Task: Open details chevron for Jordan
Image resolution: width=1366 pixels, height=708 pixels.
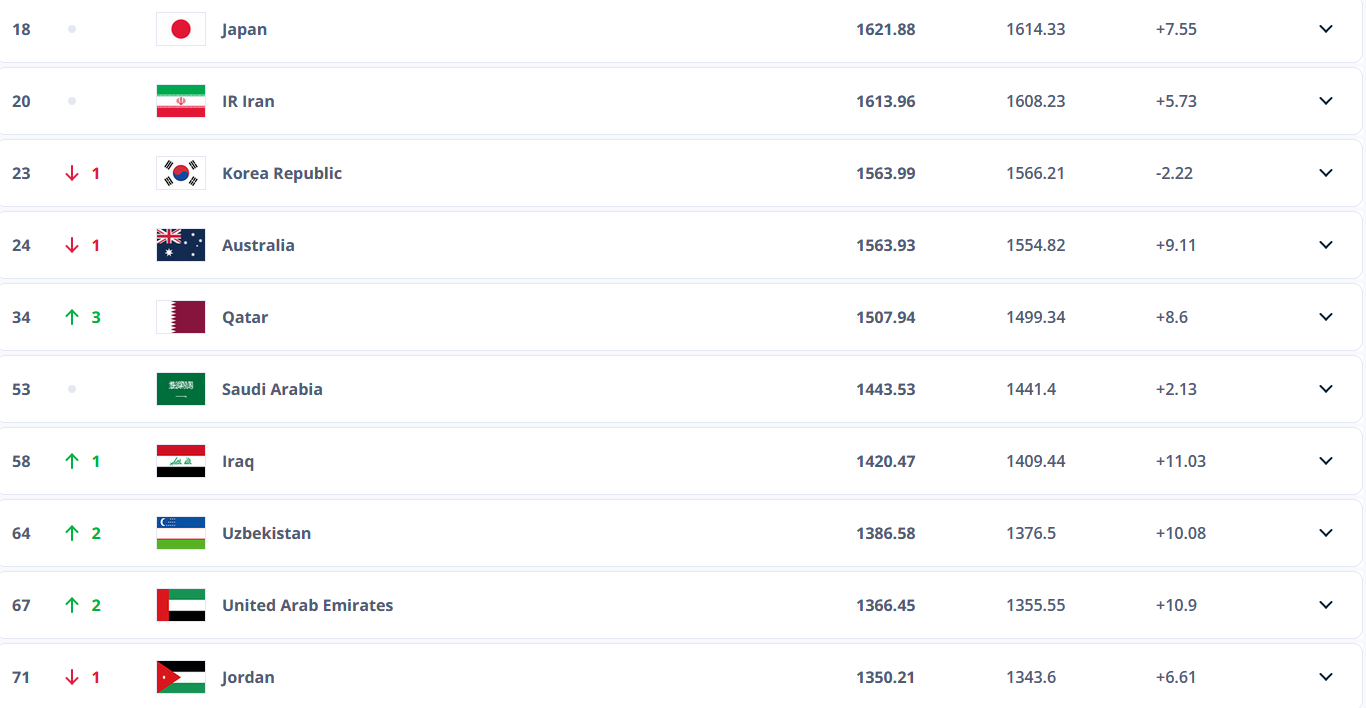Action: pos(1326,677)
